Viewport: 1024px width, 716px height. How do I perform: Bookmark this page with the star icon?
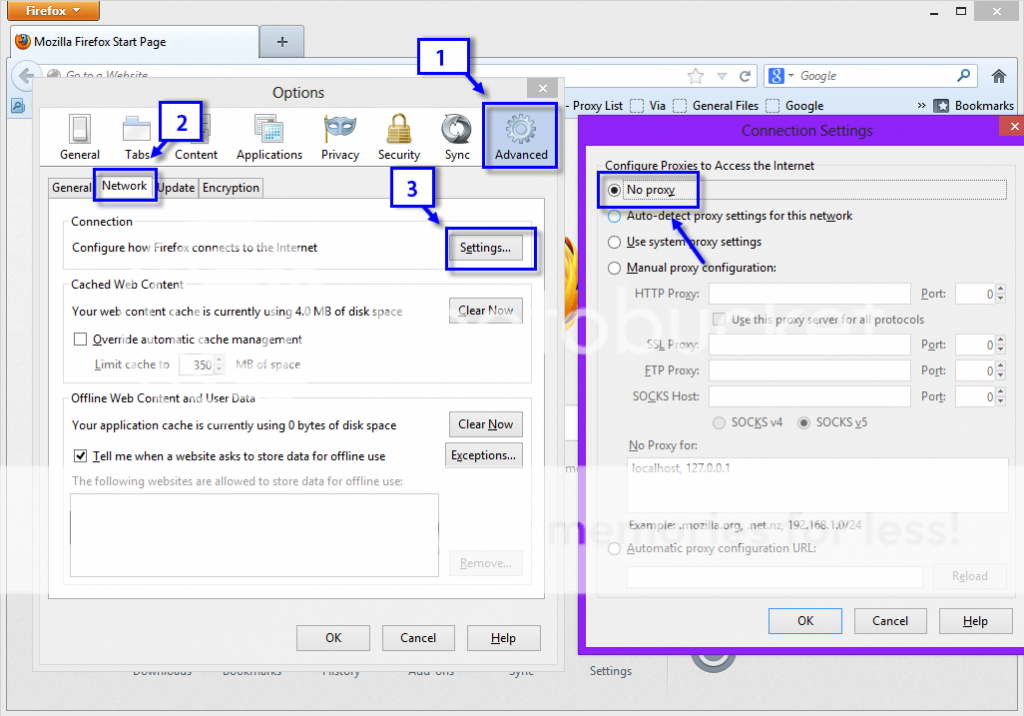click(x=696, y=76)
